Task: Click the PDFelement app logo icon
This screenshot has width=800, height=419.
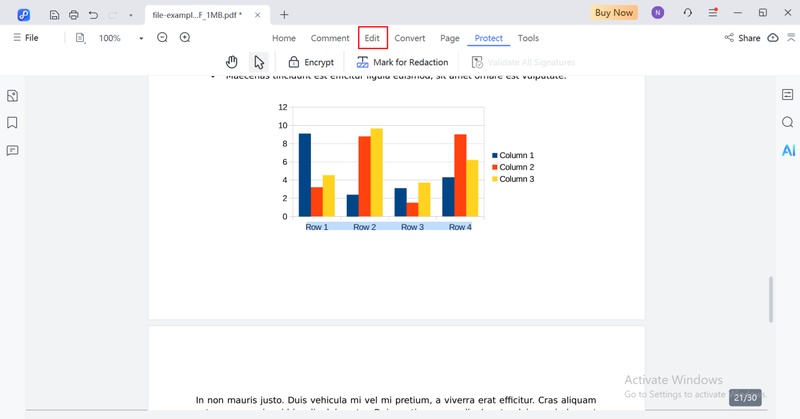Action: pos(23,15)
